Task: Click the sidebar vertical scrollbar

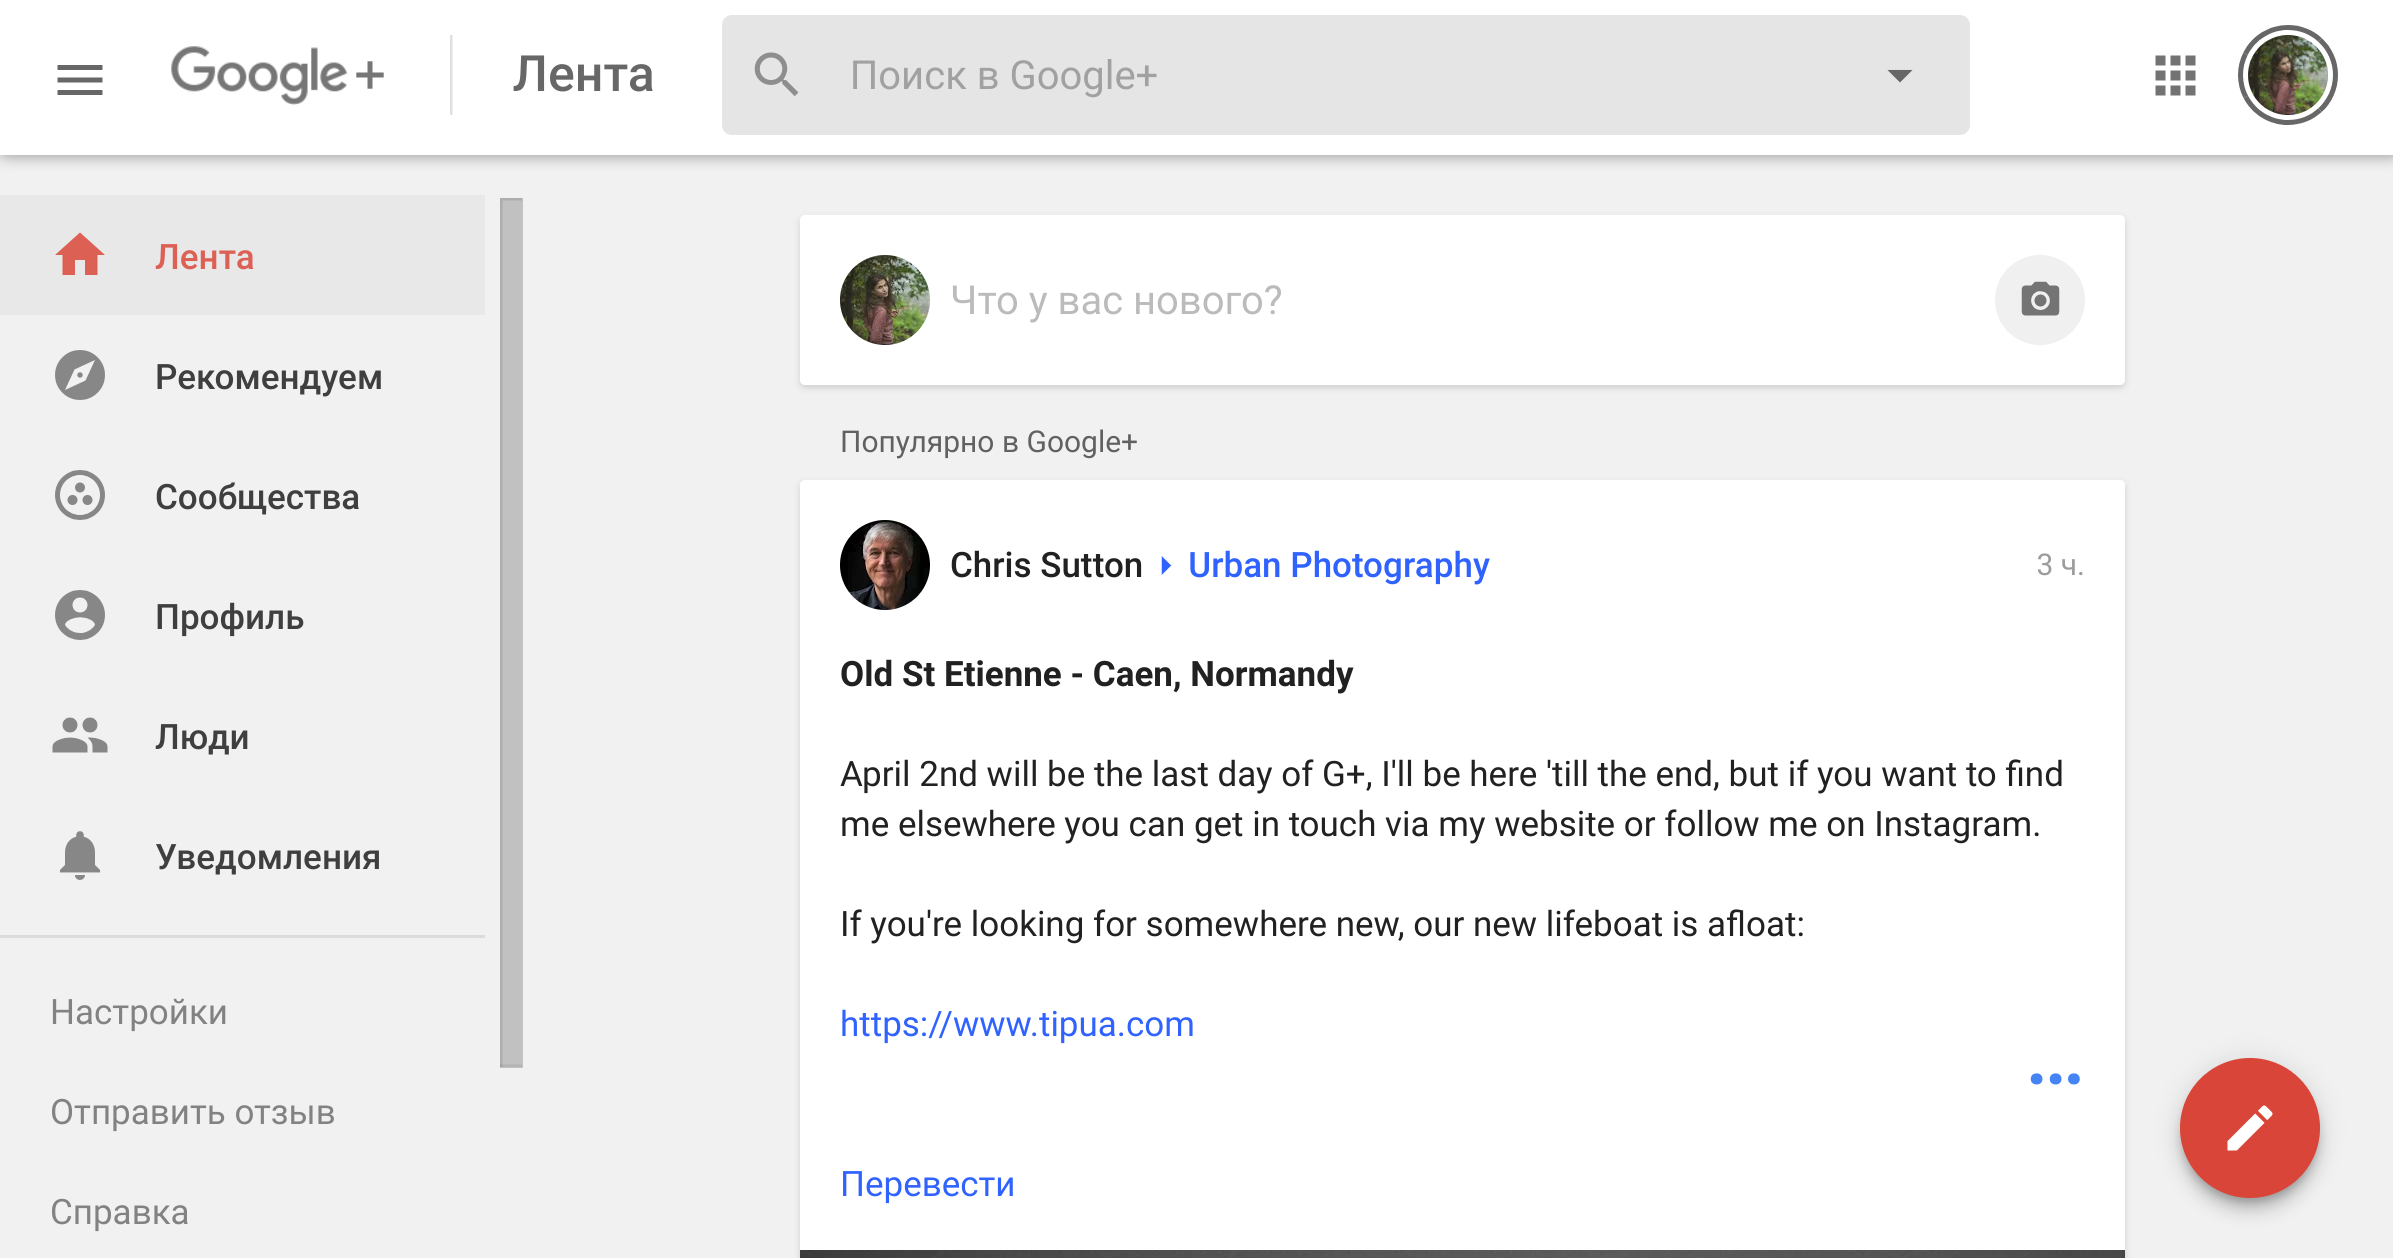Action: click(511, 632)
